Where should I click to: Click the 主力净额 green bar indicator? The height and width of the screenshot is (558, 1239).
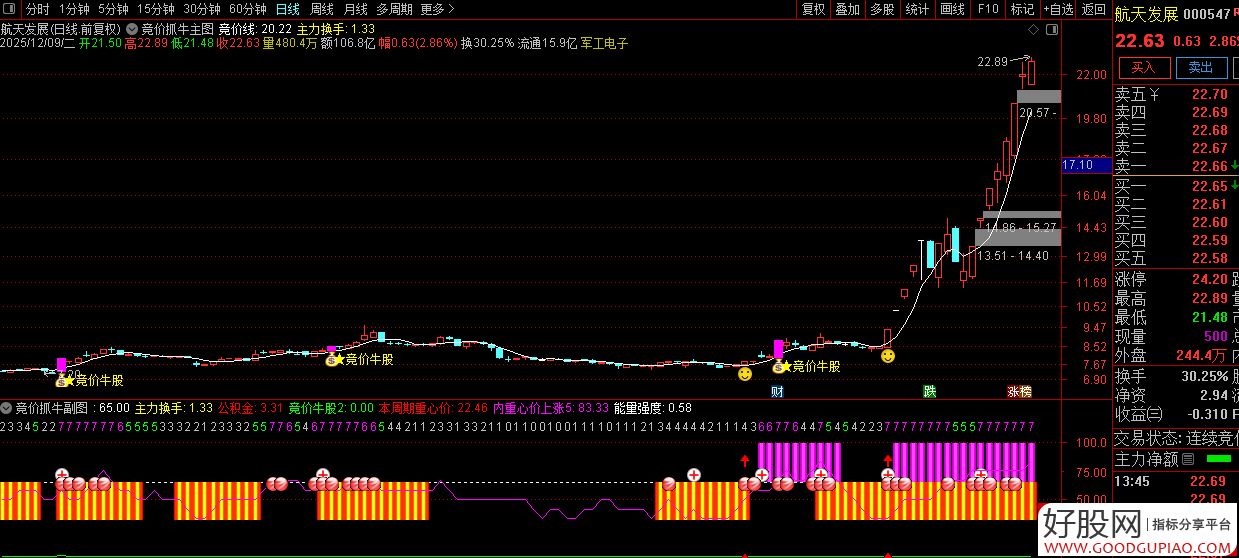coord(1219,459)
